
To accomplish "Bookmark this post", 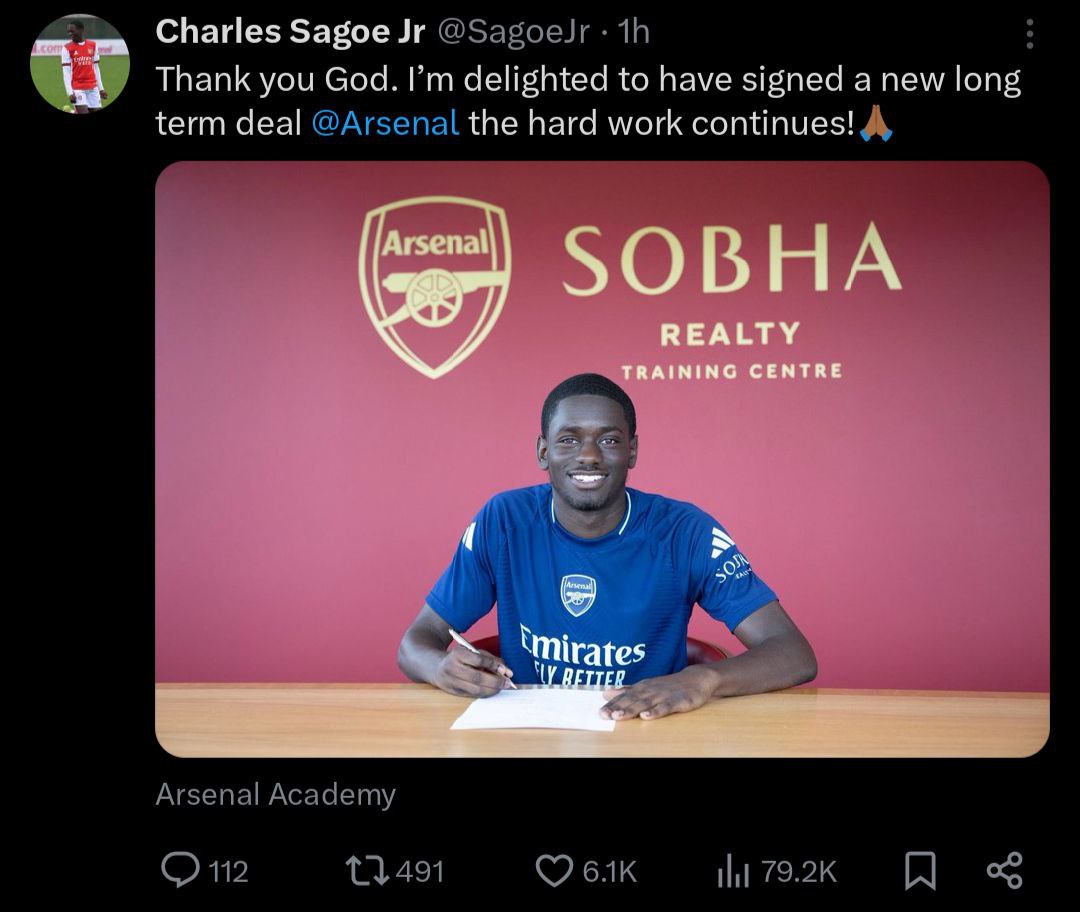I will 919,870.
